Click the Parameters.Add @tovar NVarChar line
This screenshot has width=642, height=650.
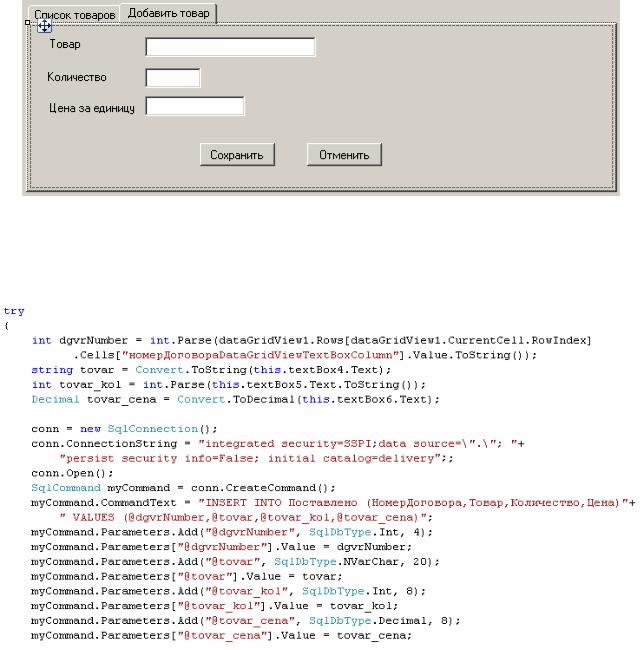[235, 562]
